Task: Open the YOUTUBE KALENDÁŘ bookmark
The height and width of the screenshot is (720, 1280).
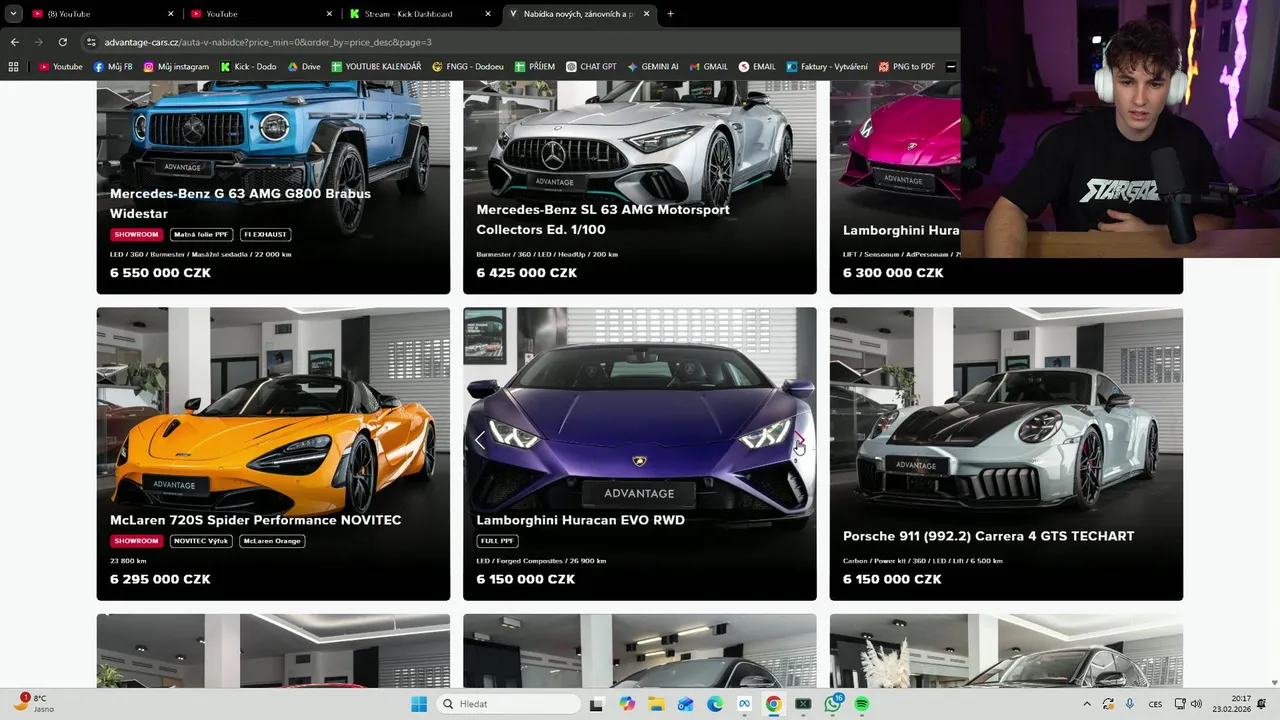Action: (376, 67)
